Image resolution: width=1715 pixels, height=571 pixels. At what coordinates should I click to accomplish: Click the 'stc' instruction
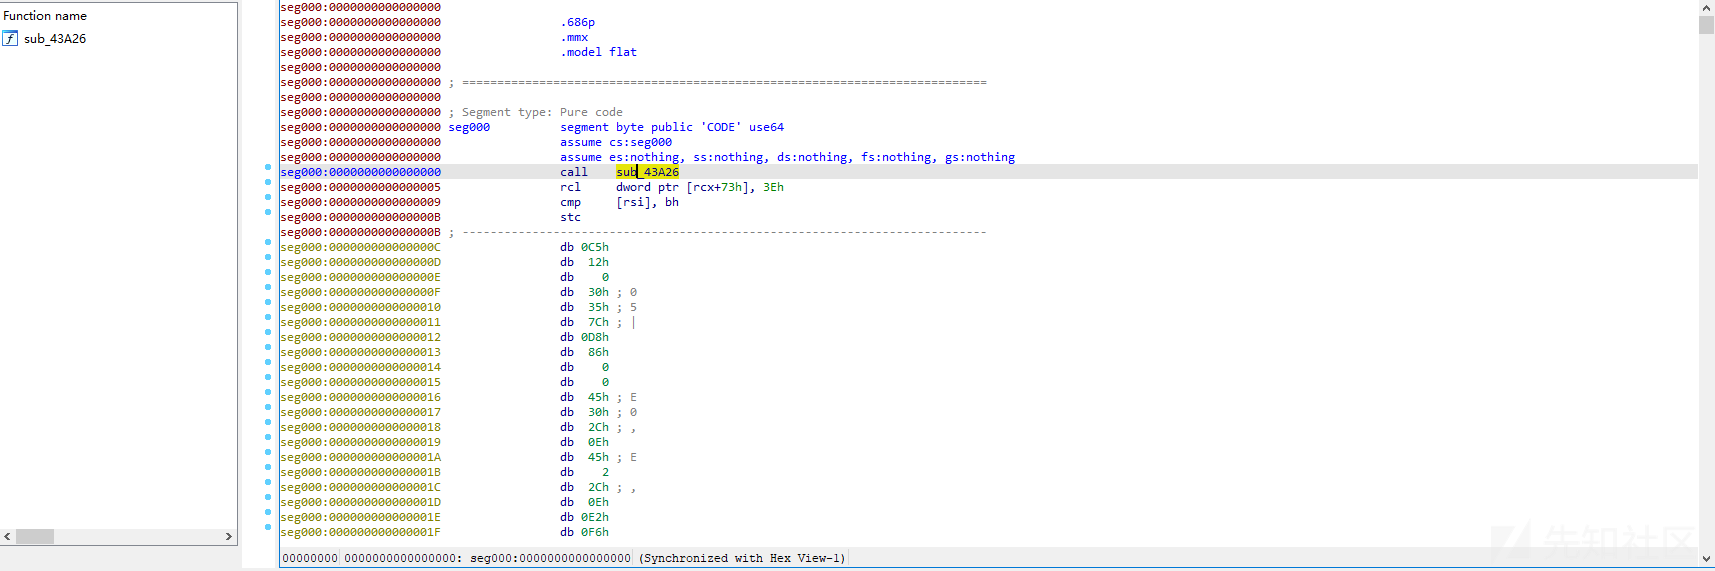(570, 217)
